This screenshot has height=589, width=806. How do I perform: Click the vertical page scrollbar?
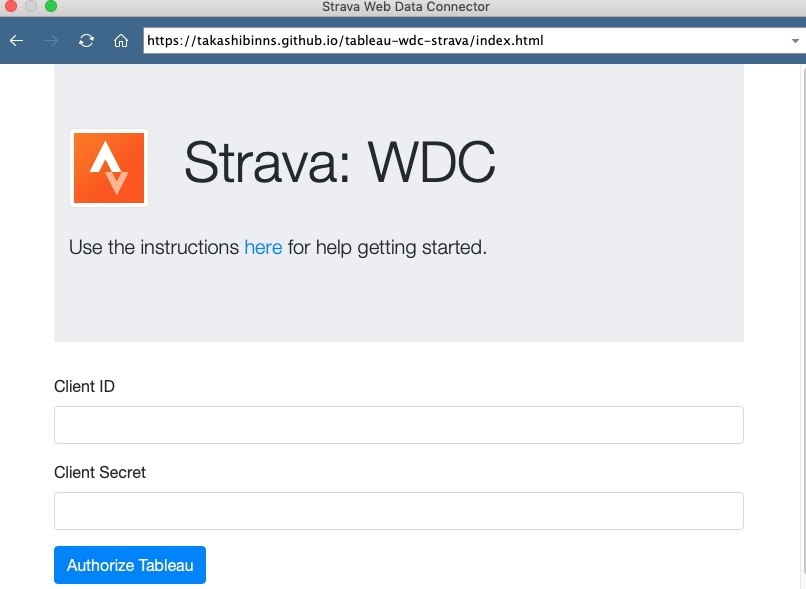click(802, 320)
